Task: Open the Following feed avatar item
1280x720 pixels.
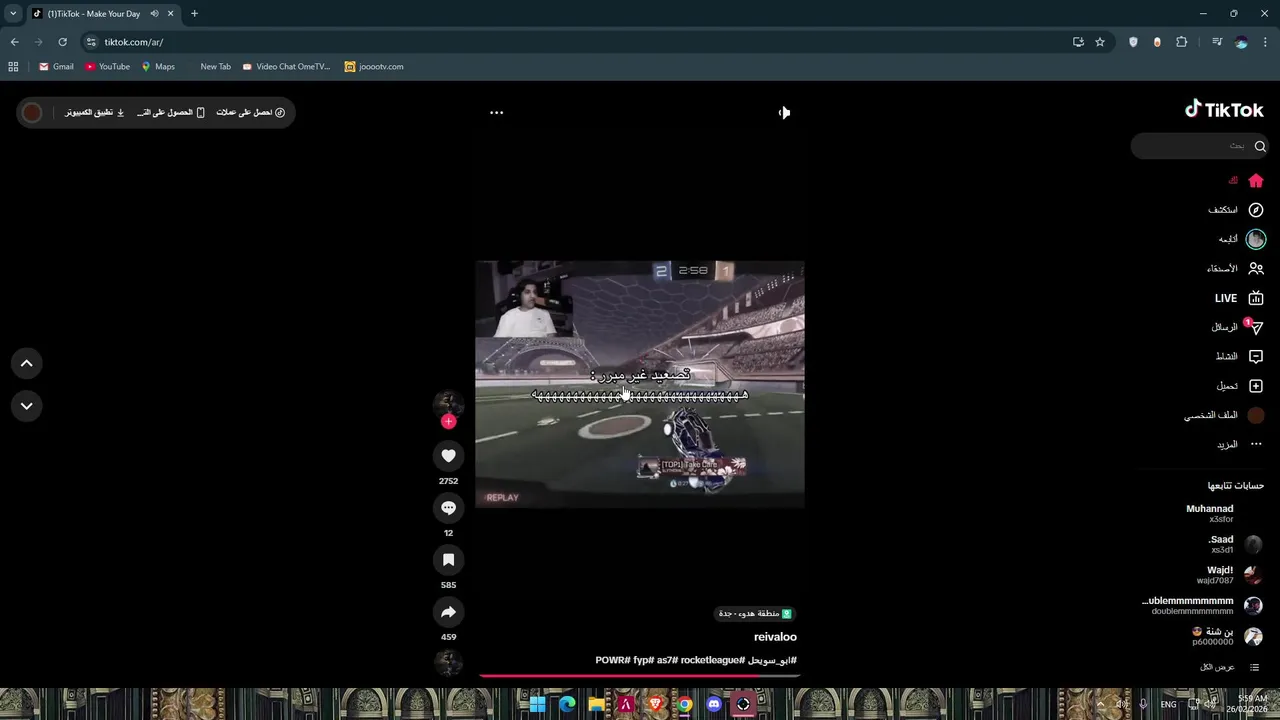Action: (x=1256, y=239)
